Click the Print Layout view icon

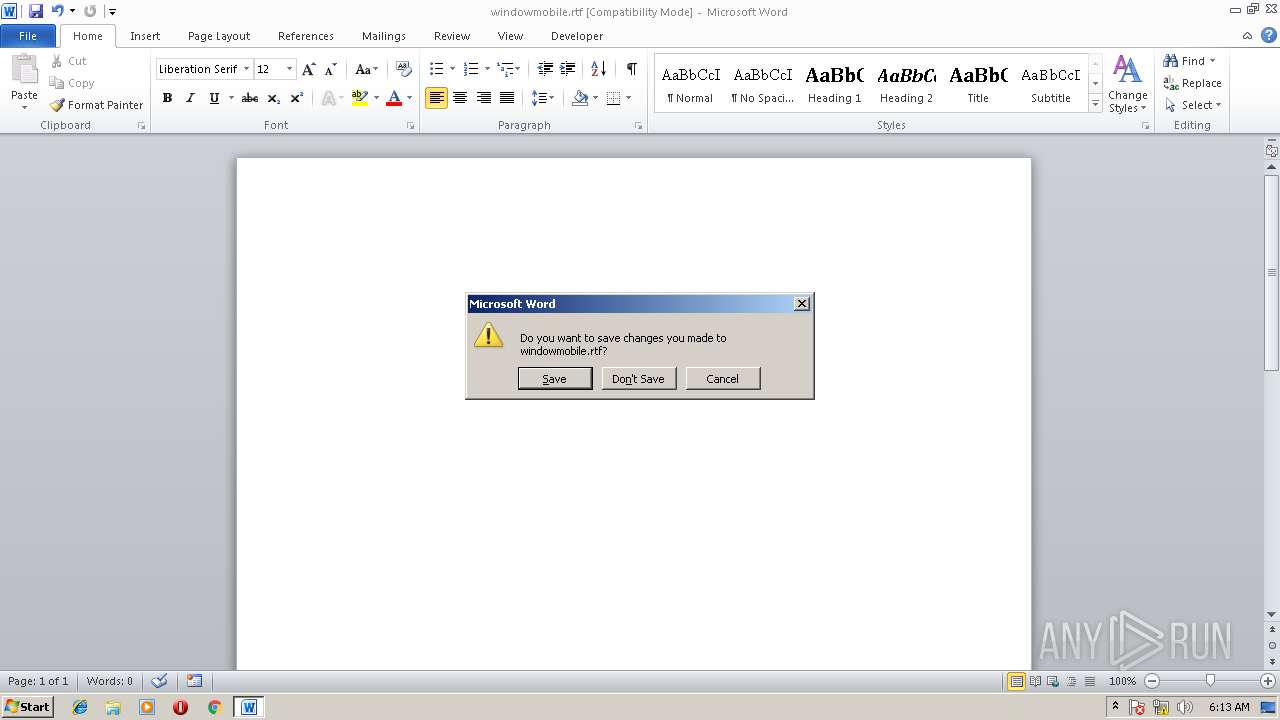click(1016, 681)
